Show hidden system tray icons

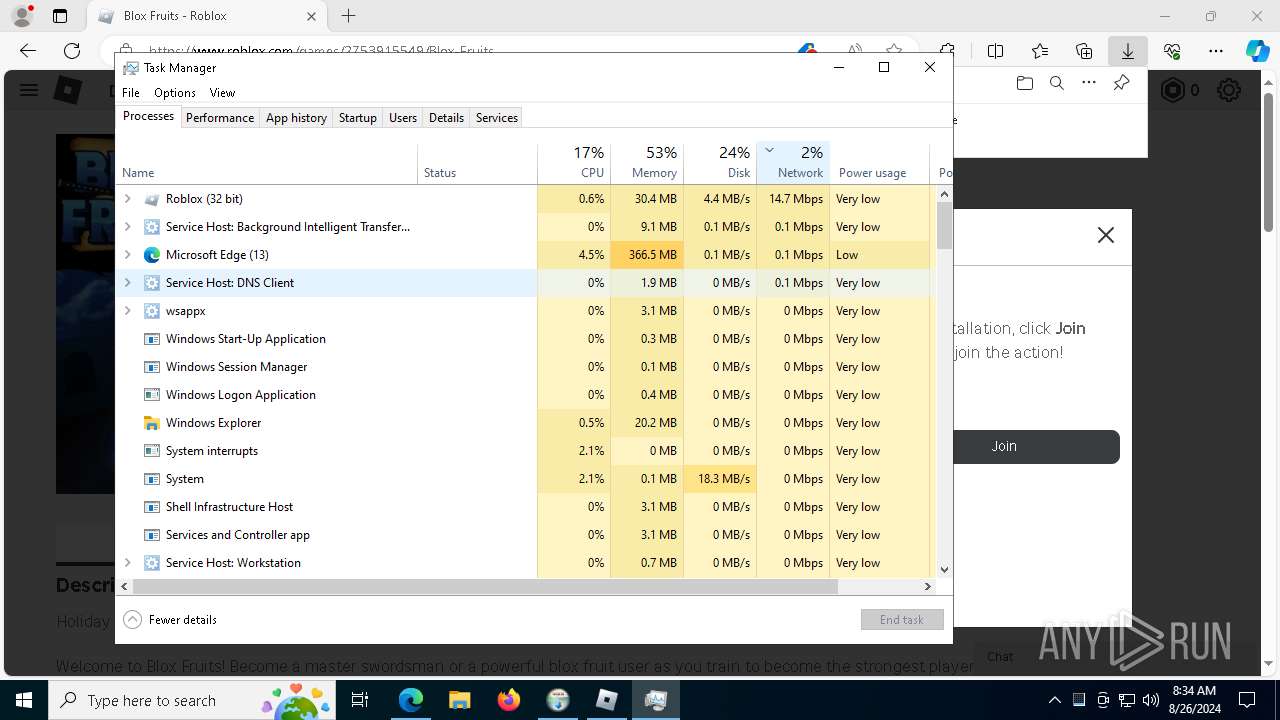[x=1054, y=700]
